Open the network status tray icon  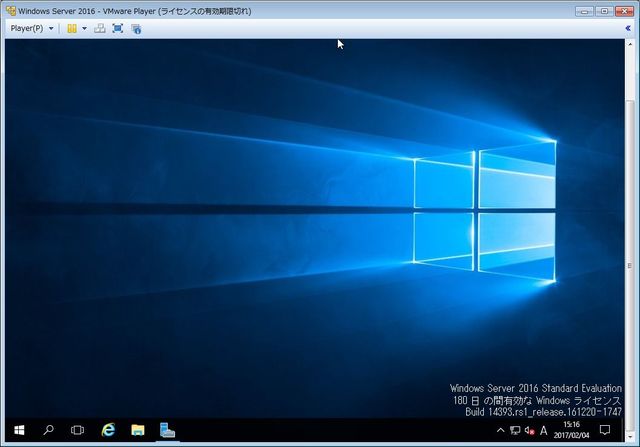tap(515, 430)
